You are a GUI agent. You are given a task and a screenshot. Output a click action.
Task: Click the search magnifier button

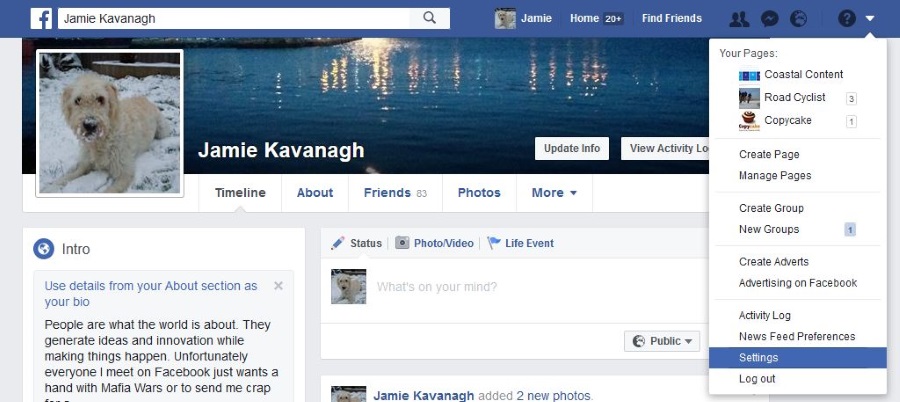[x=429, y=18]
